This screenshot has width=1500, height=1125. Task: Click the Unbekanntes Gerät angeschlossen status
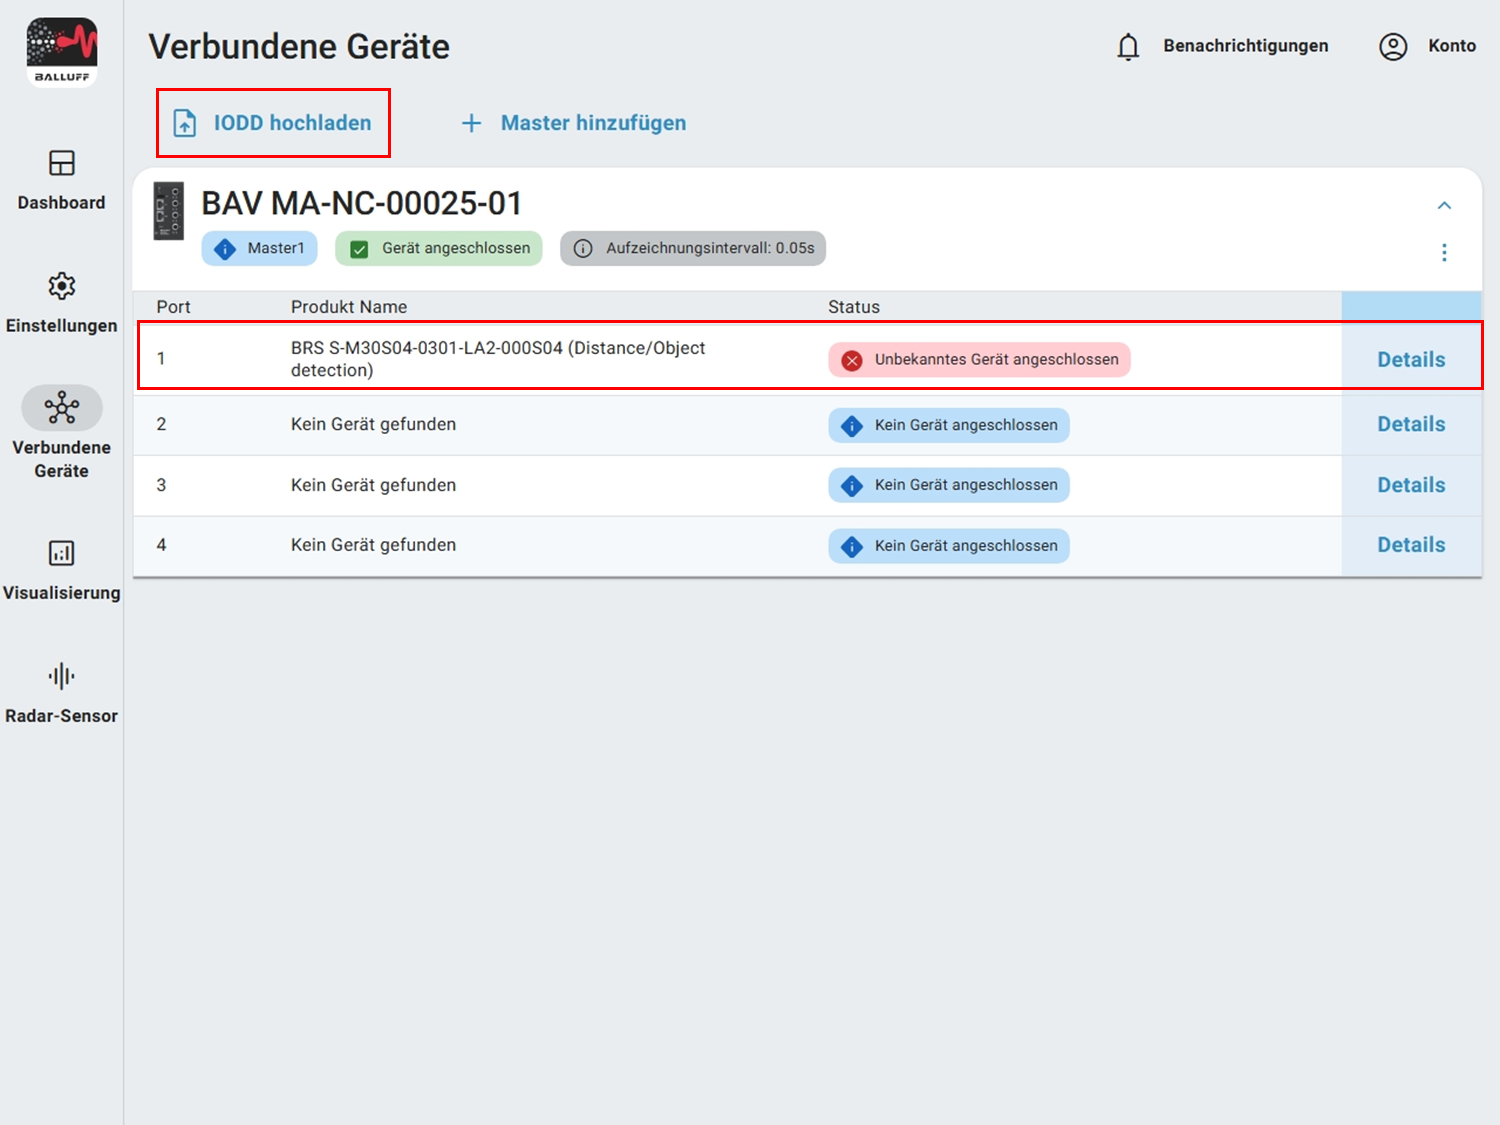point(978,359)
